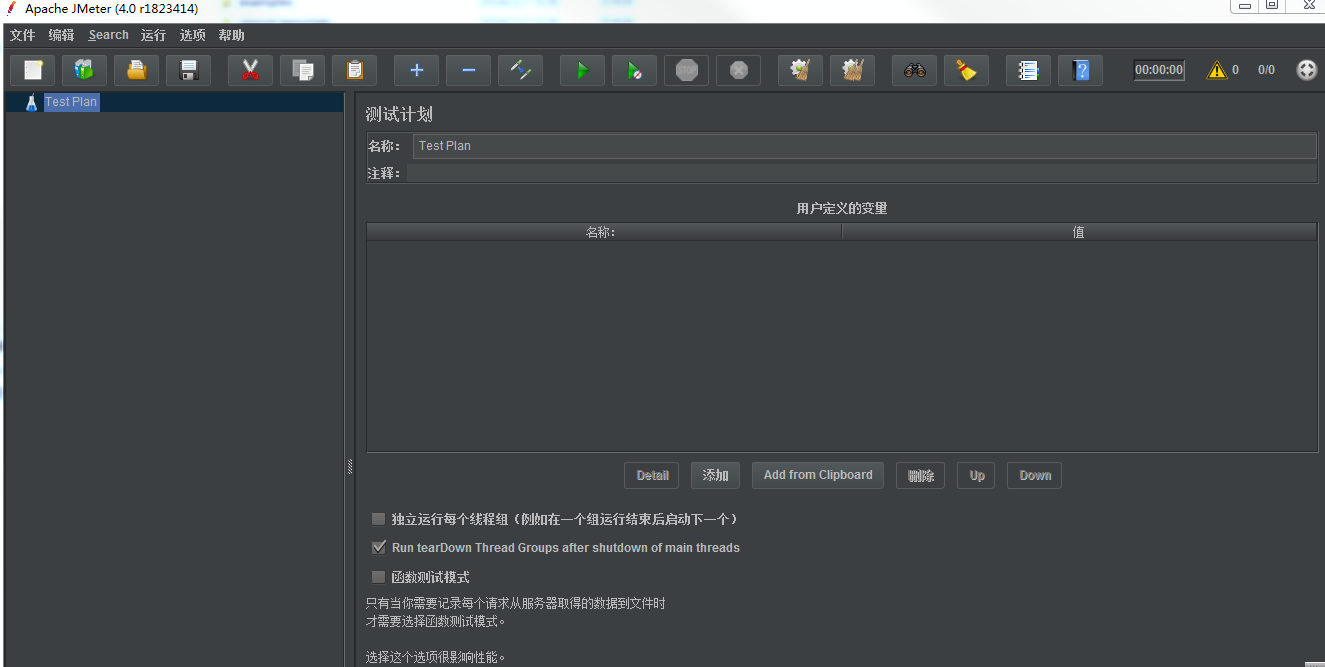Click the 添加 button
The image size is (1325, 667).
point(715,475)
